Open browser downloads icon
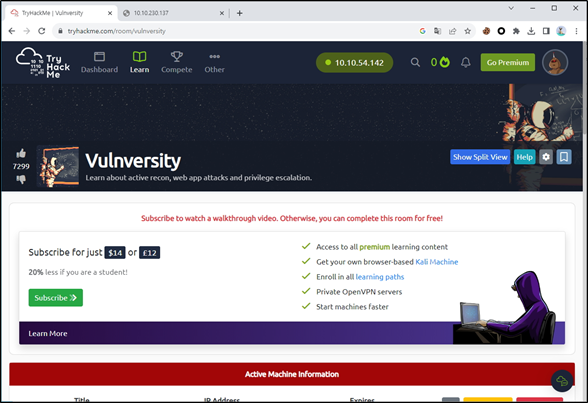Screen dimensions: 588x403 tap(531, 31)
